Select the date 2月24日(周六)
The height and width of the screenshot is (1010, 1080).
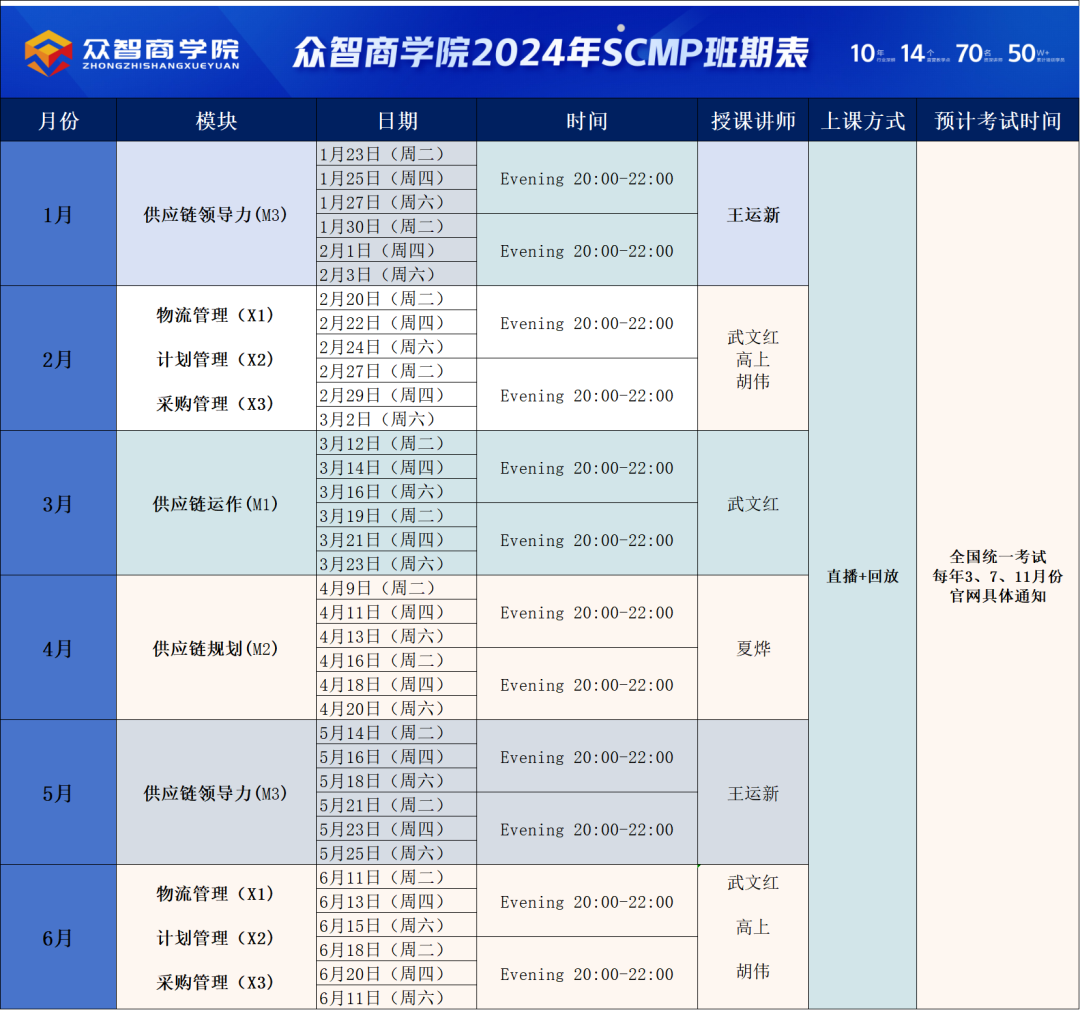point(397,347)
